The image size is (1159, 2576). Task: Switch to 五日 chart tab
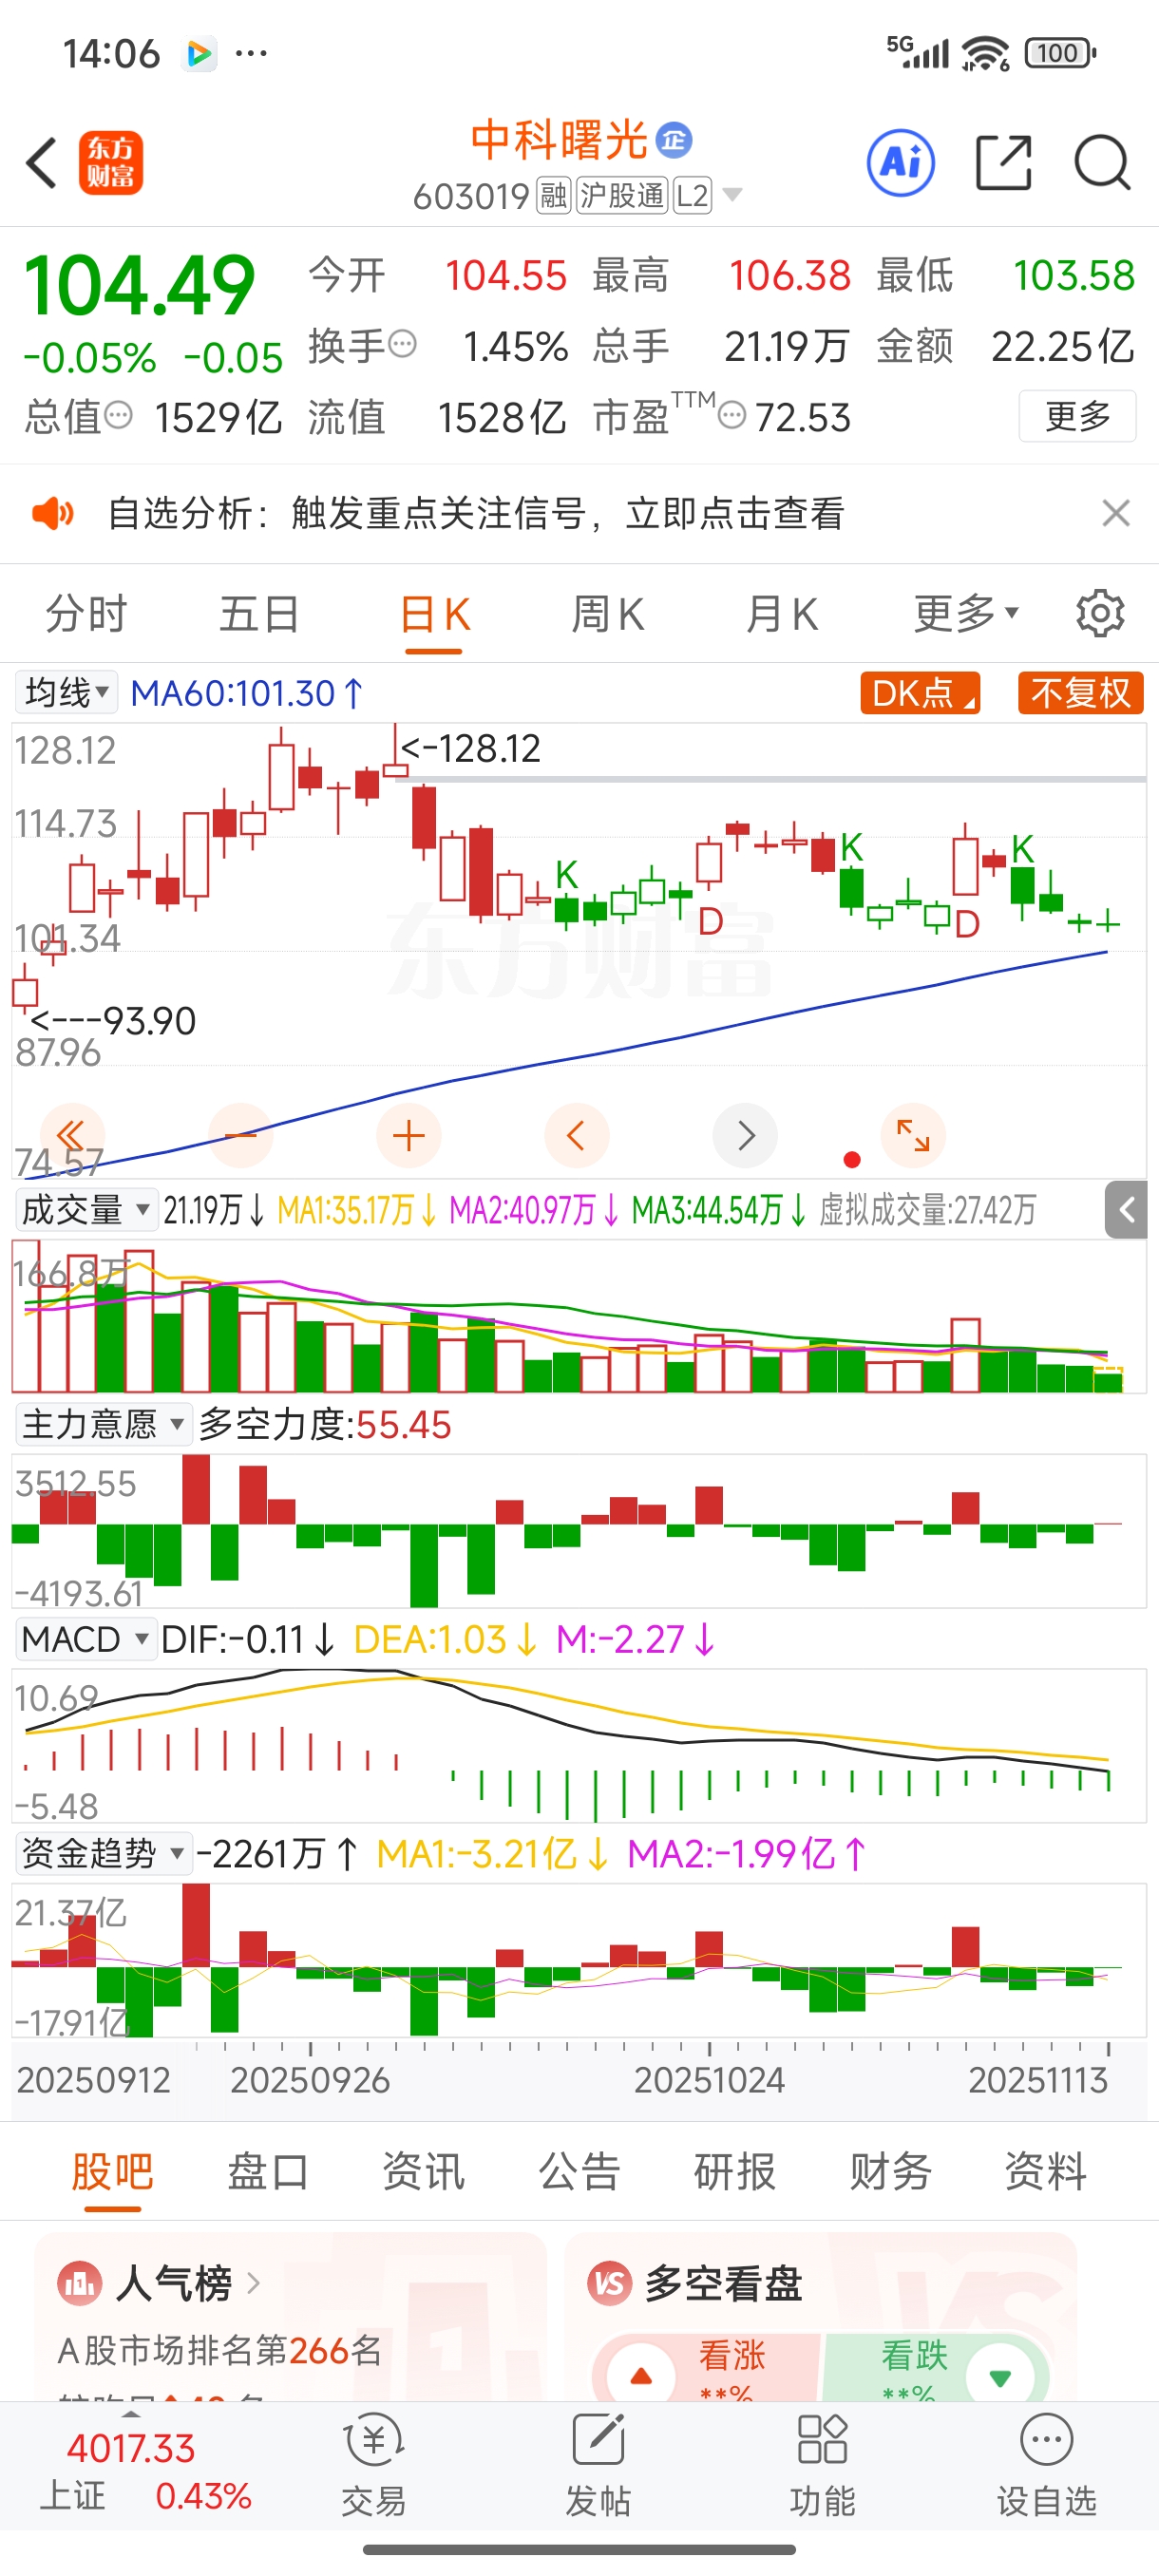259,613
